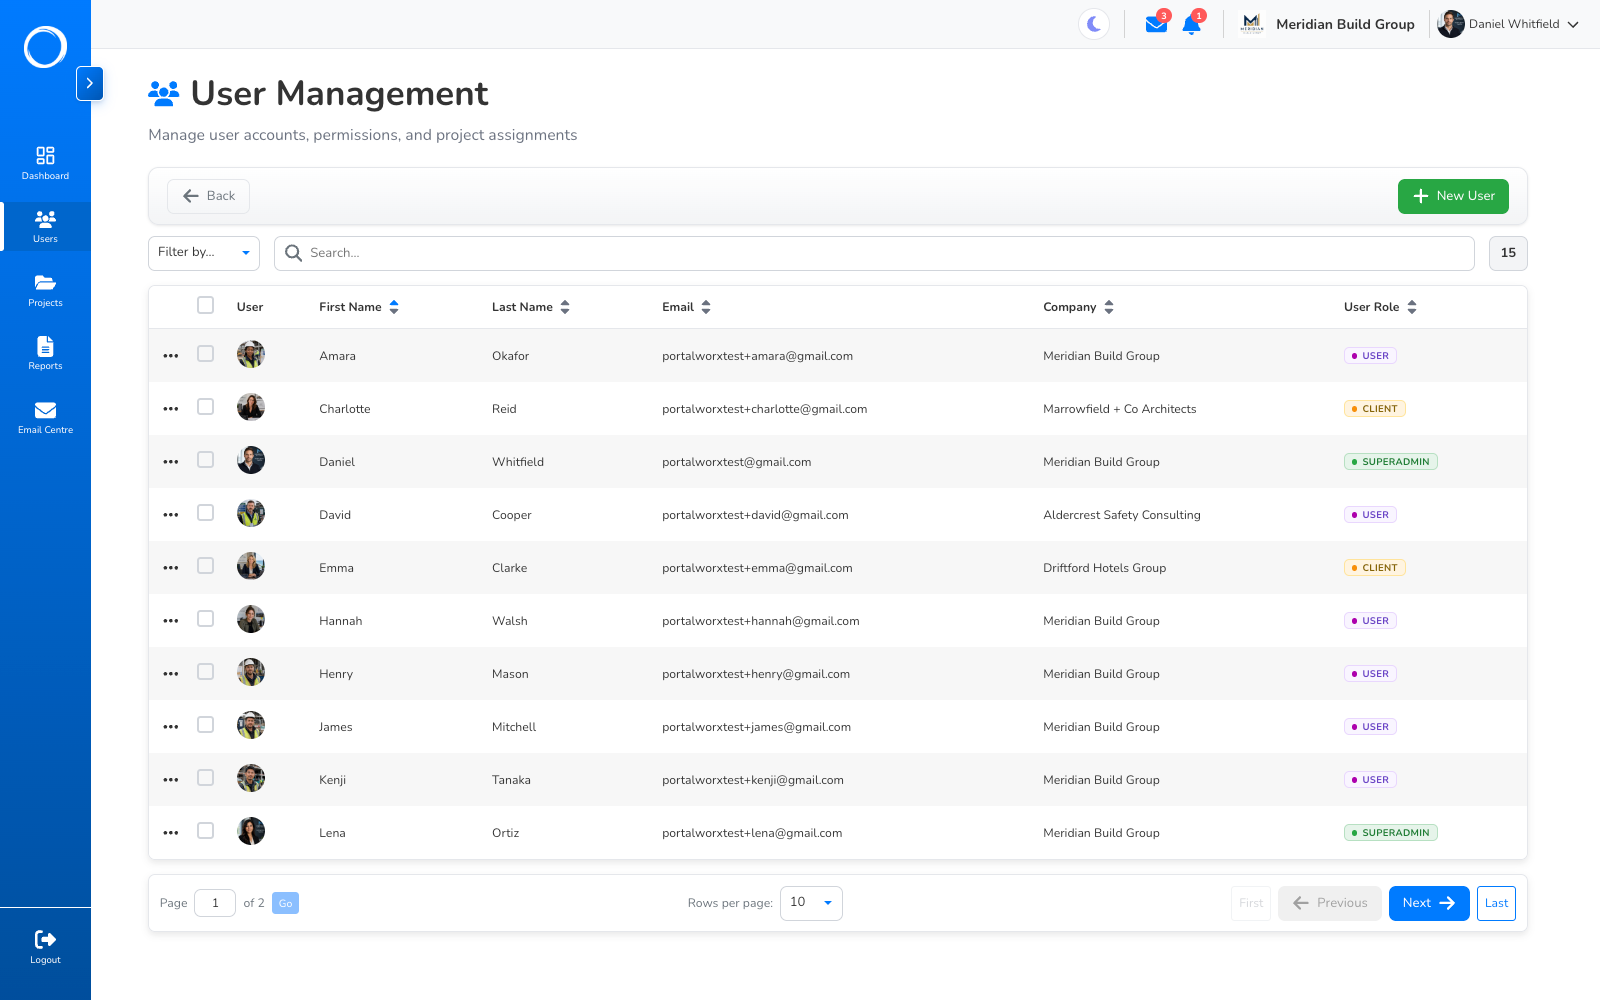Expand Daniel Whitfield account menu
Image resolution: width=1600 pixels, height=1000 pixels.
tap(1508, 24)
